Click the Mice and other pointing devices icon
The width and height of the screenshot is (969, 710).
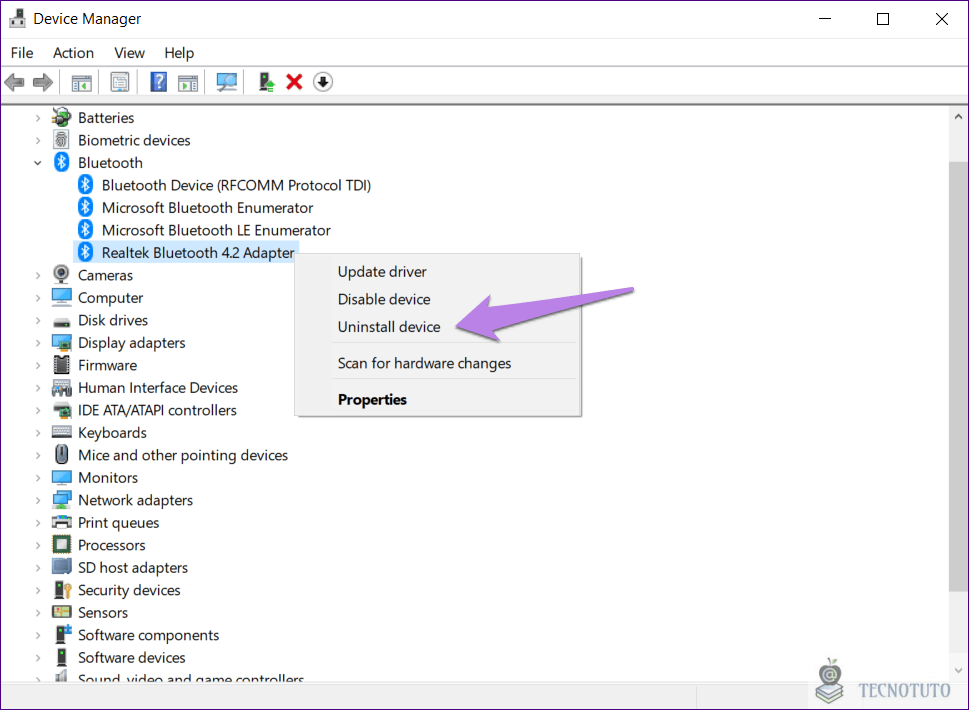click(x=61, y=455)
